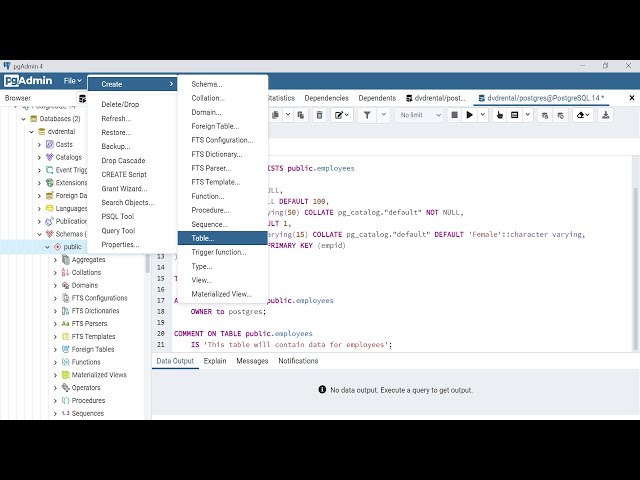Click the Materialized Views node icon

tap(66, 375)
